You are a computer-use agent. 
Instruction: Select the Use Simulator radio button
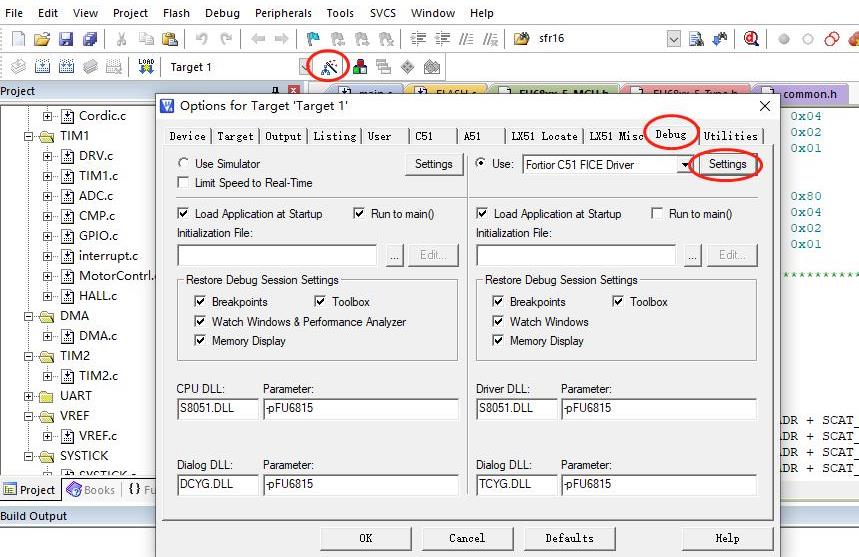tap(183, 164)
